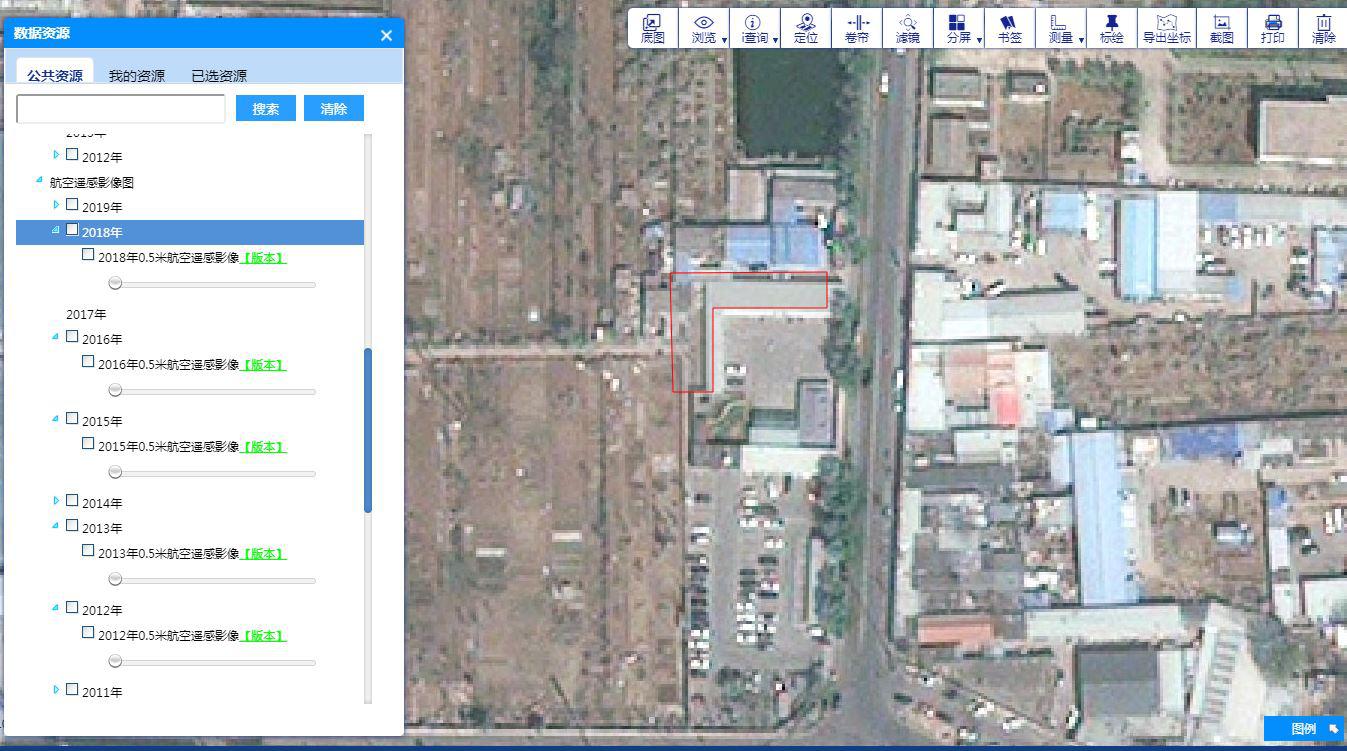Open the 分屏 dropdown arrow
This screenshot has width=1347, height=751.
pyautogui.click(x=979, y=40)
